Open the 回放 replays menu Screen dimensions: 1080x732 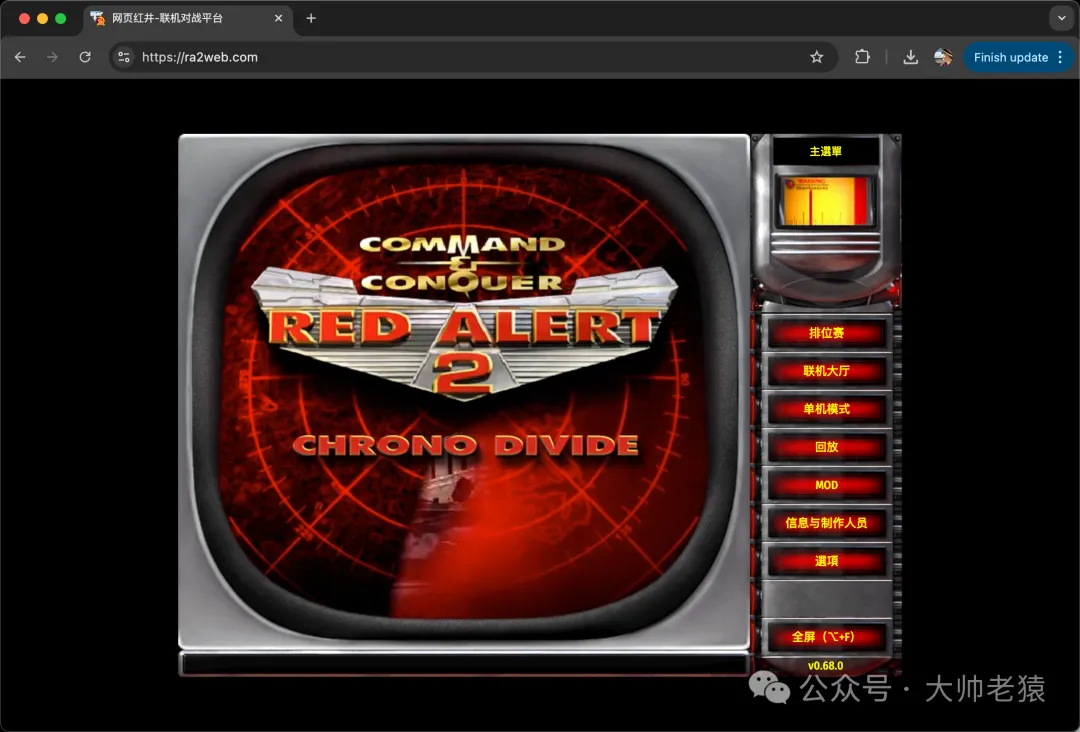(x=826, y=447)
